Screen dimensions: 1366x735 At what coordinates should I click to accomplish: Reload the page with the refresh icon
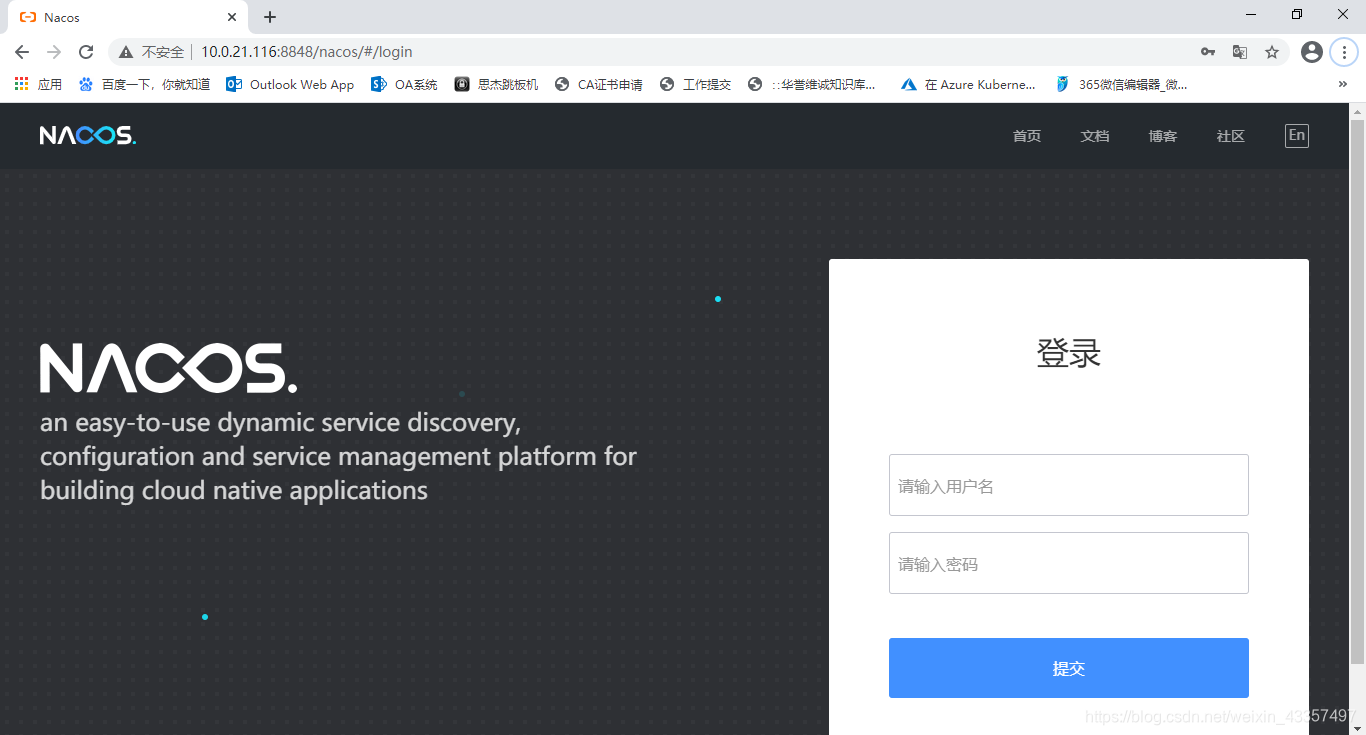point(86,52)
